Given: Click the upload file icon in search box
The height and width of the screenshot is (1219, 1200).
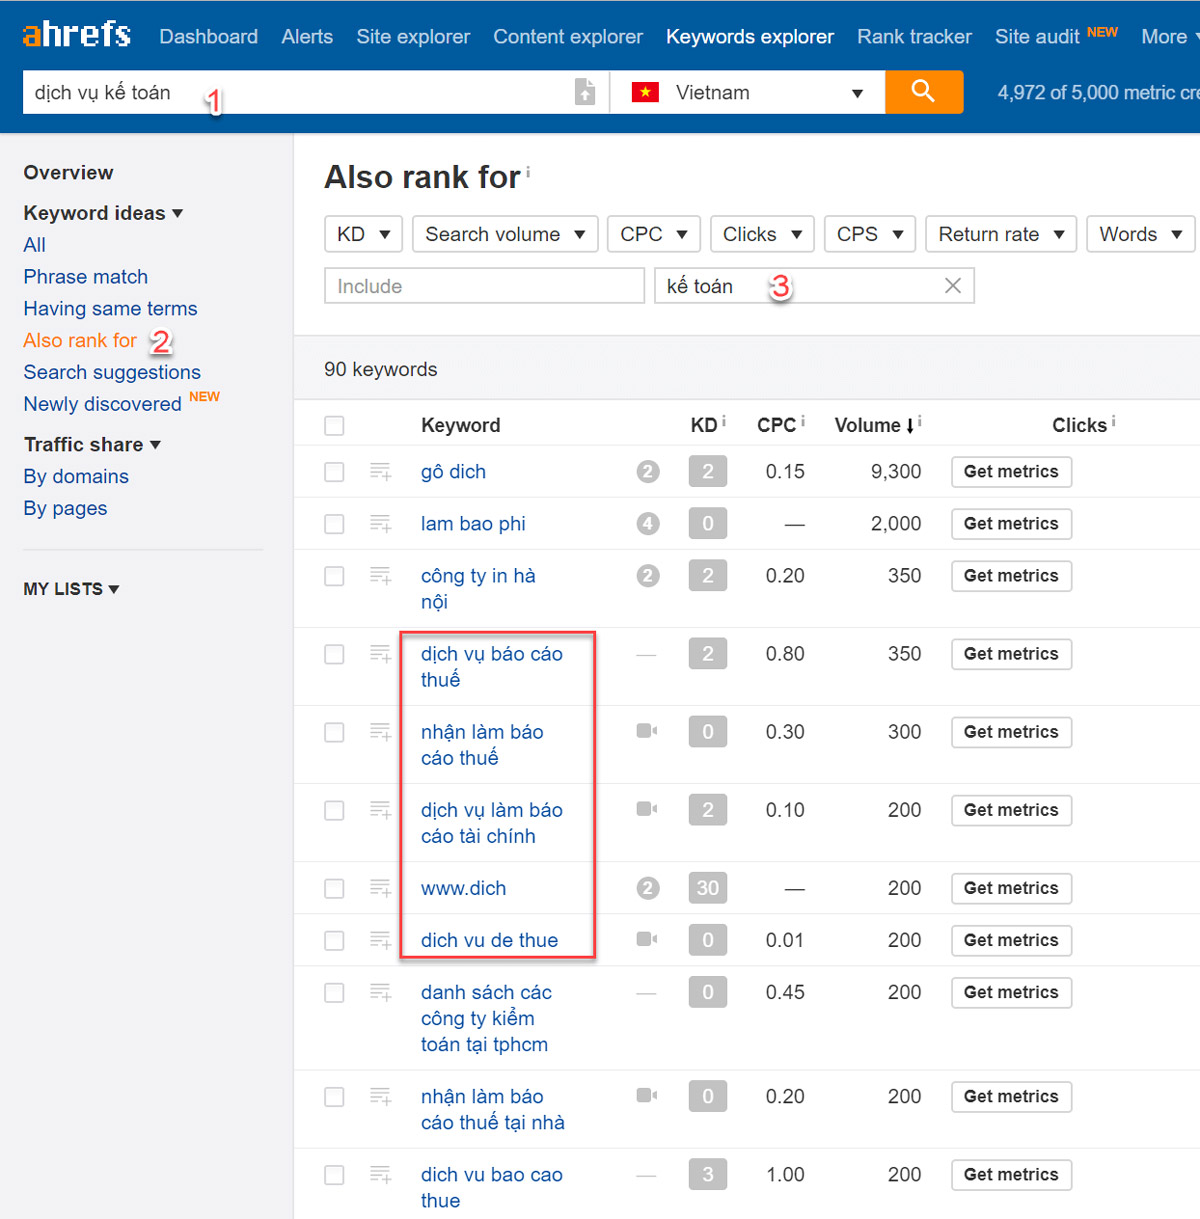Looking at the screenshot, I should [585, 92].
